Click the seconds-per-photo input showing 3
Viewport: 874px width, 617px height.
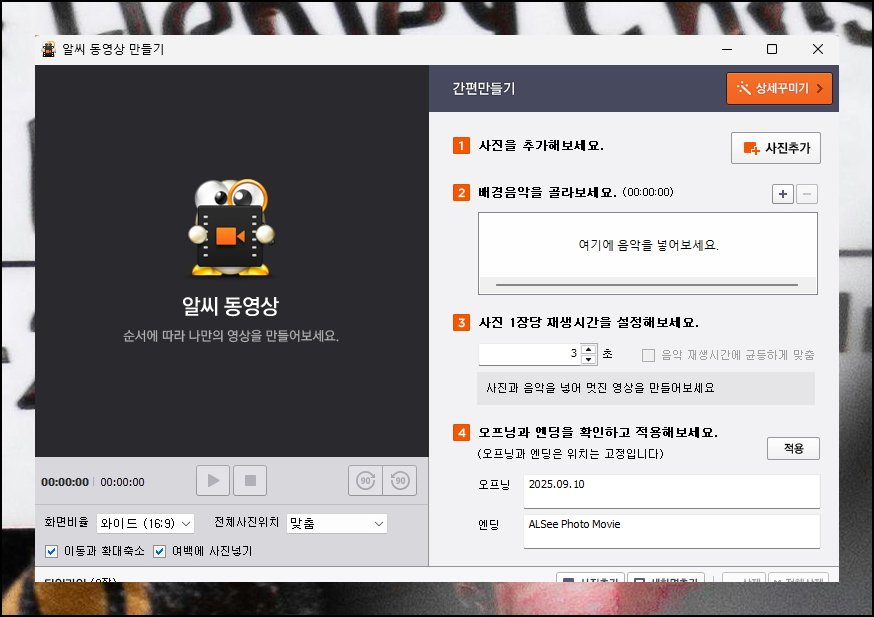529,353
